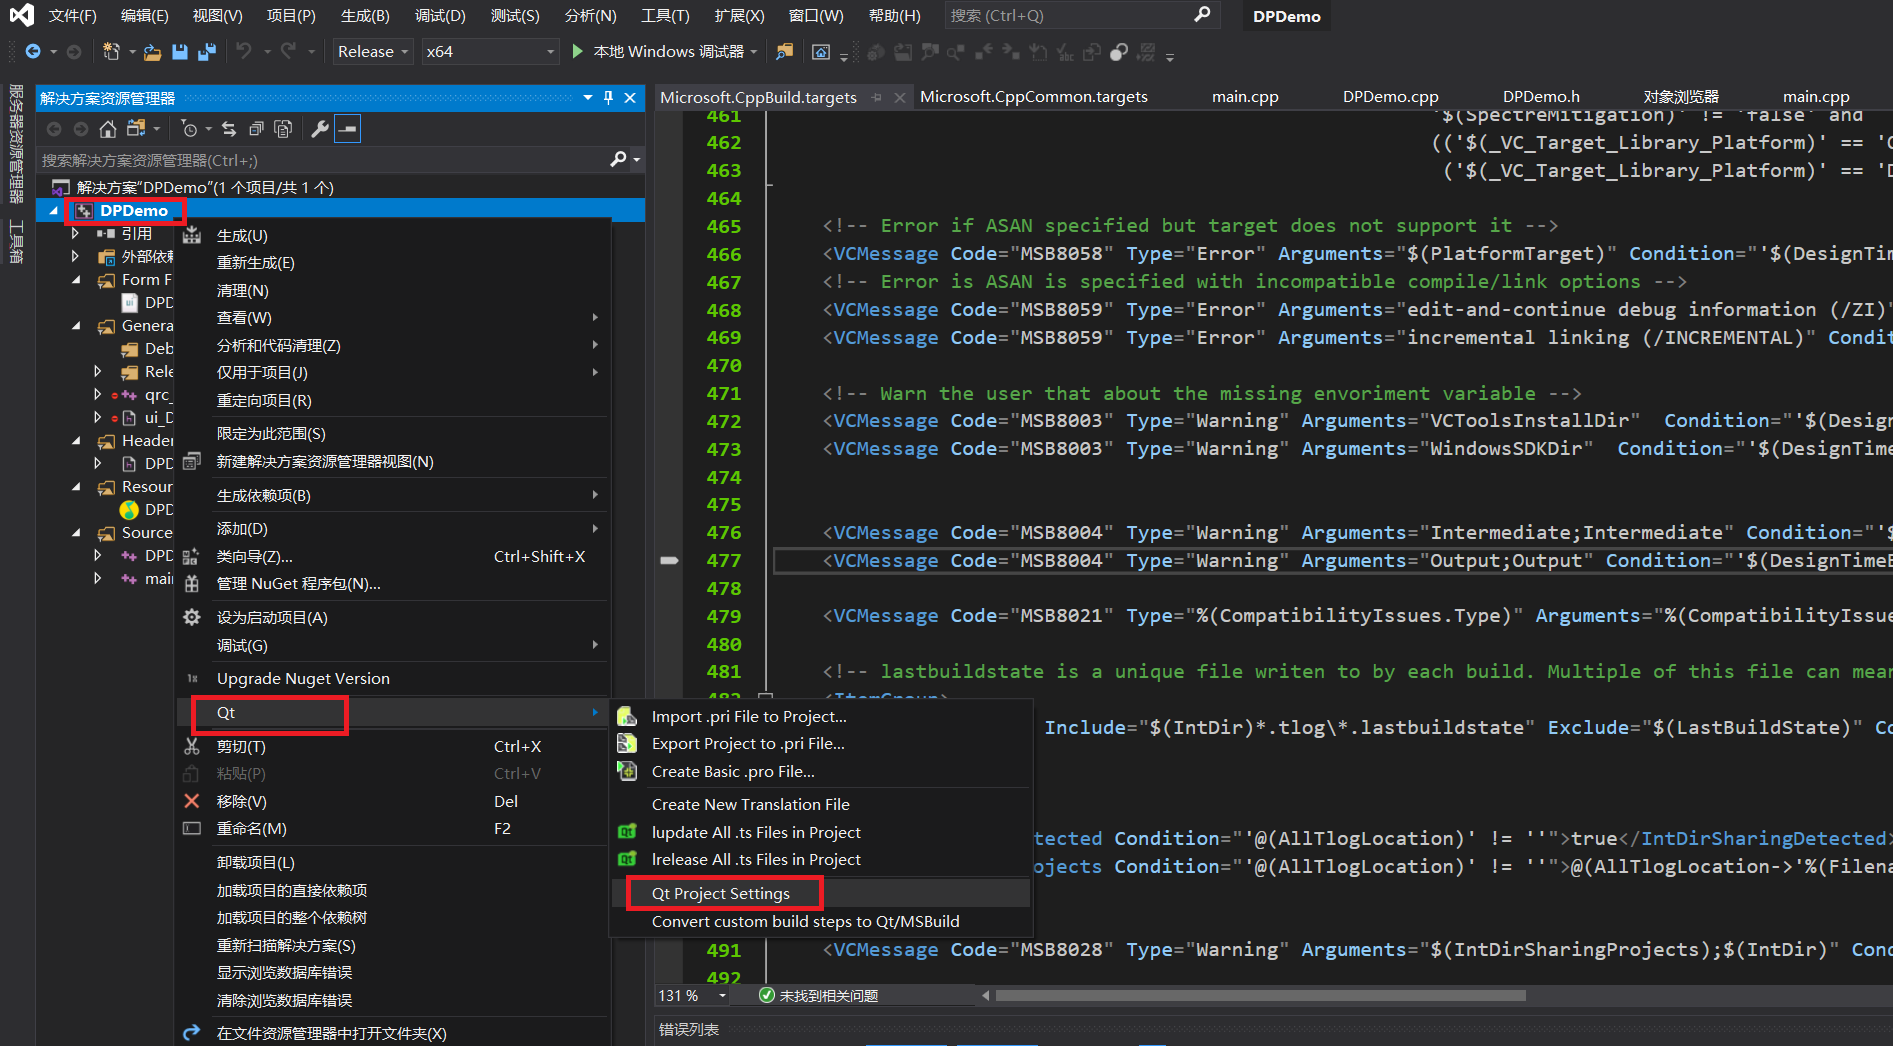1893x1046 pixels.
Task: Click the Open File folder icon
Action: [x=152, y=52]
